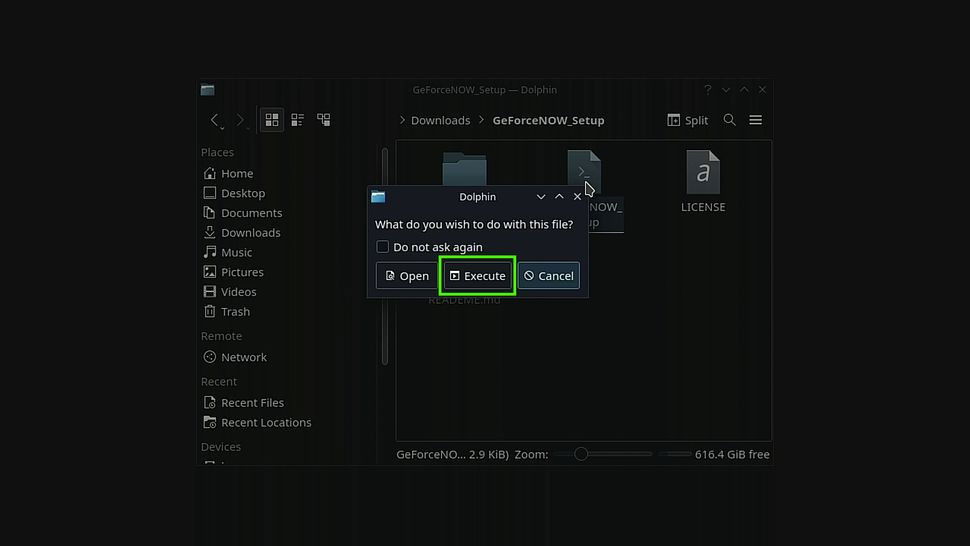Image resolution: width=970 pixels, height=546 pixels.
Task: Click the Places panel scrollbar
Action: (x=385, y=256)
